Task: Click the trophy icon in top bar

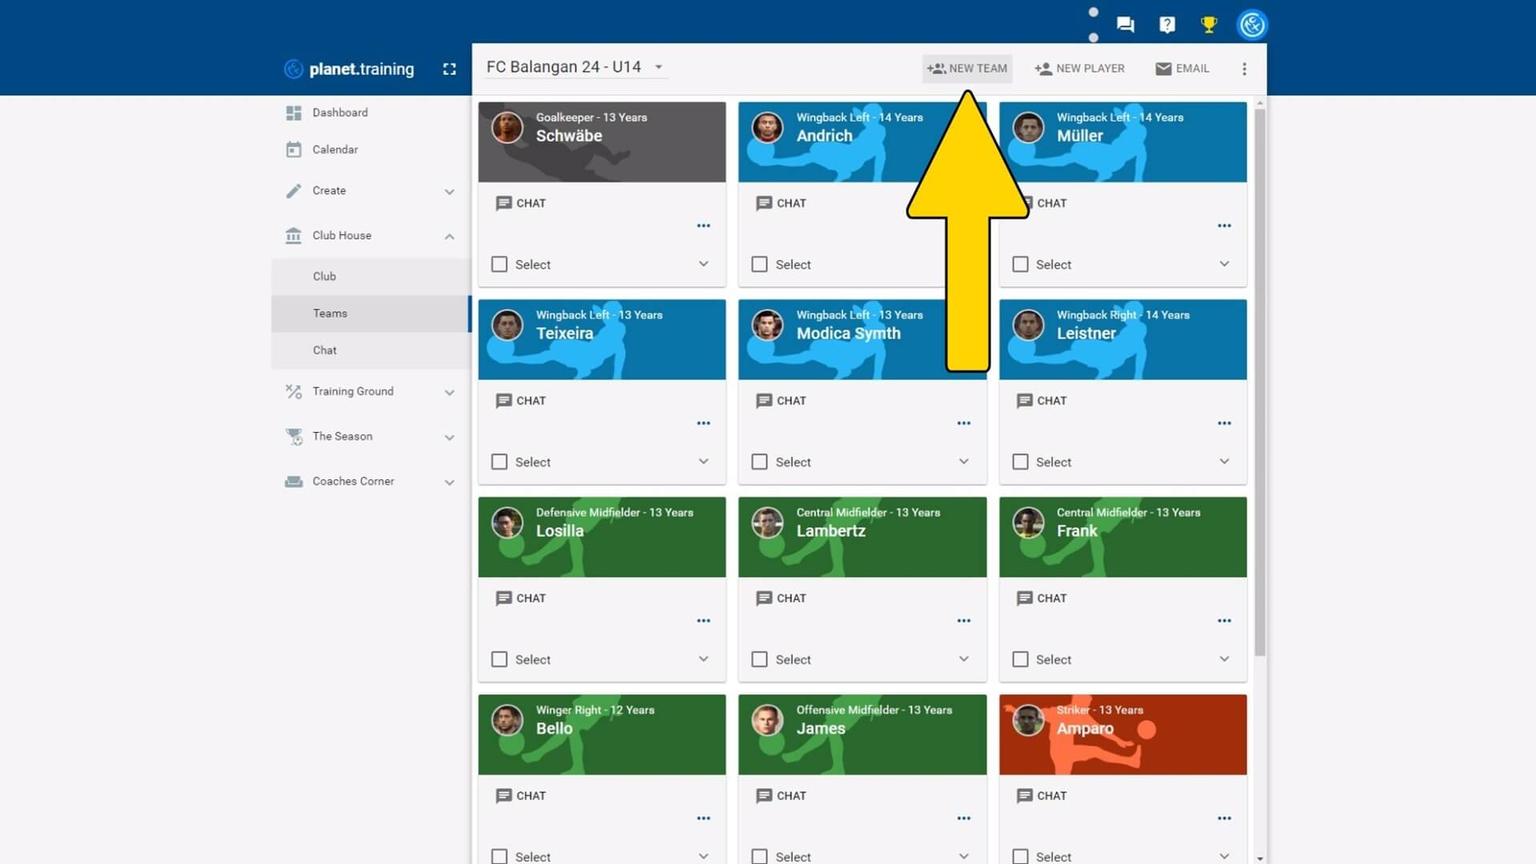Action: pyautogui.click(x=1209, y=25)
